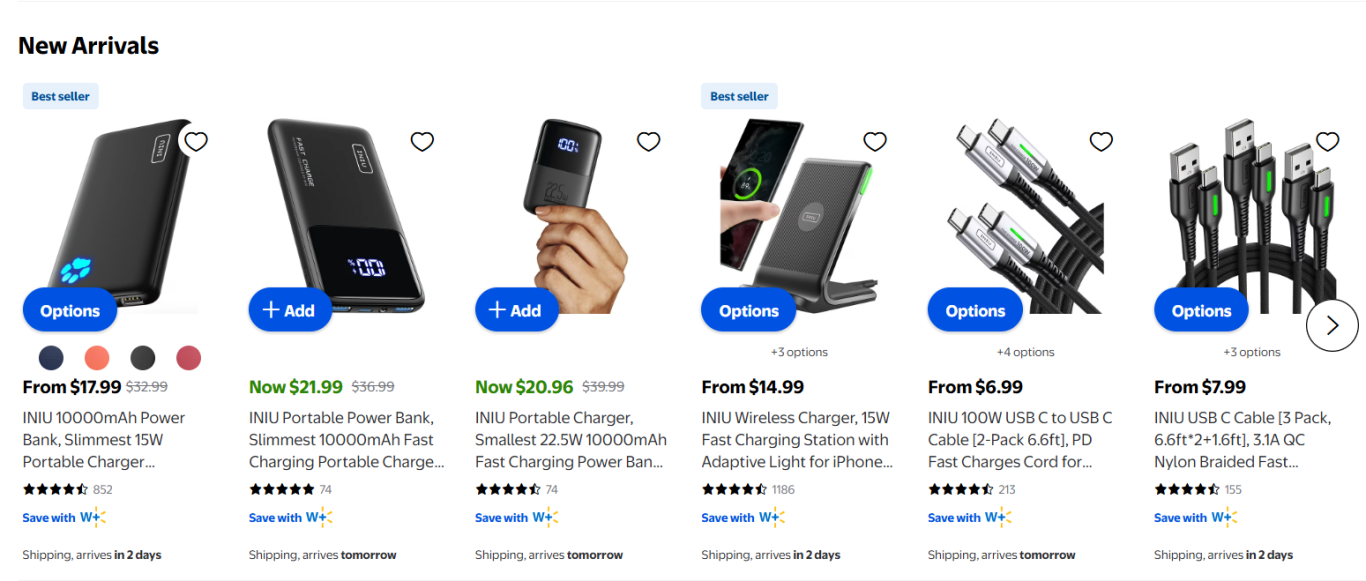
Task: Add the $20.96 Portable Charger to cart
Action: click(x=515, y=310)
